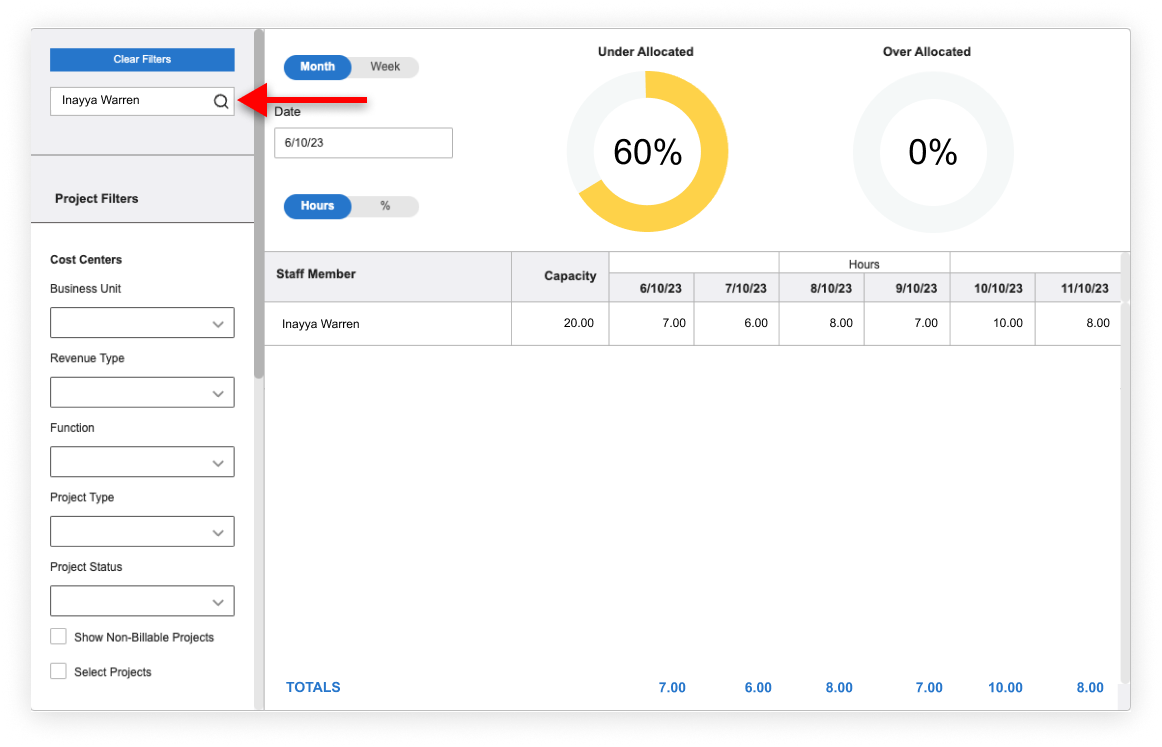Expand the Revenue Type dropdown
Screen dimensions: 1162x747
pyautogui.click(x=142, y=393)
